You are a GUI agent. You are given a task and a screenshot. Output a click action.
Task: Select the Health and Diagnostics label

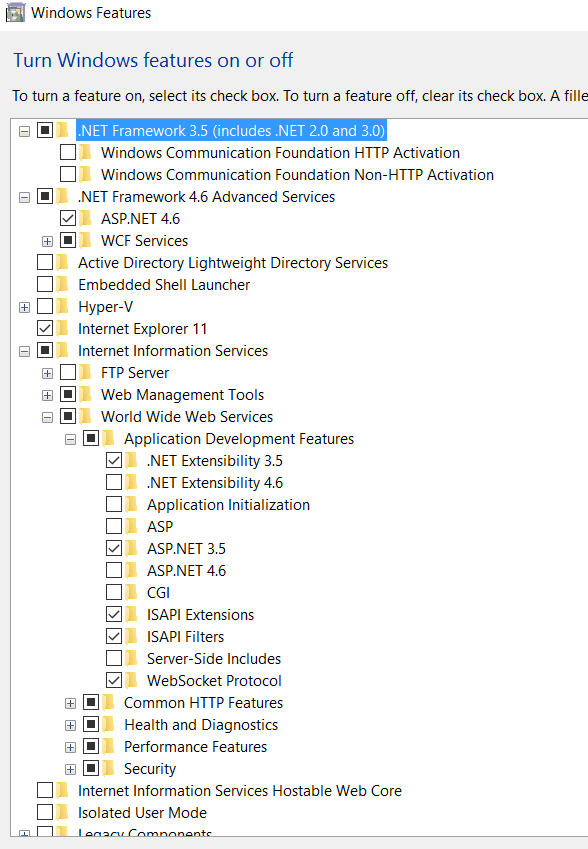coord(201,724)
